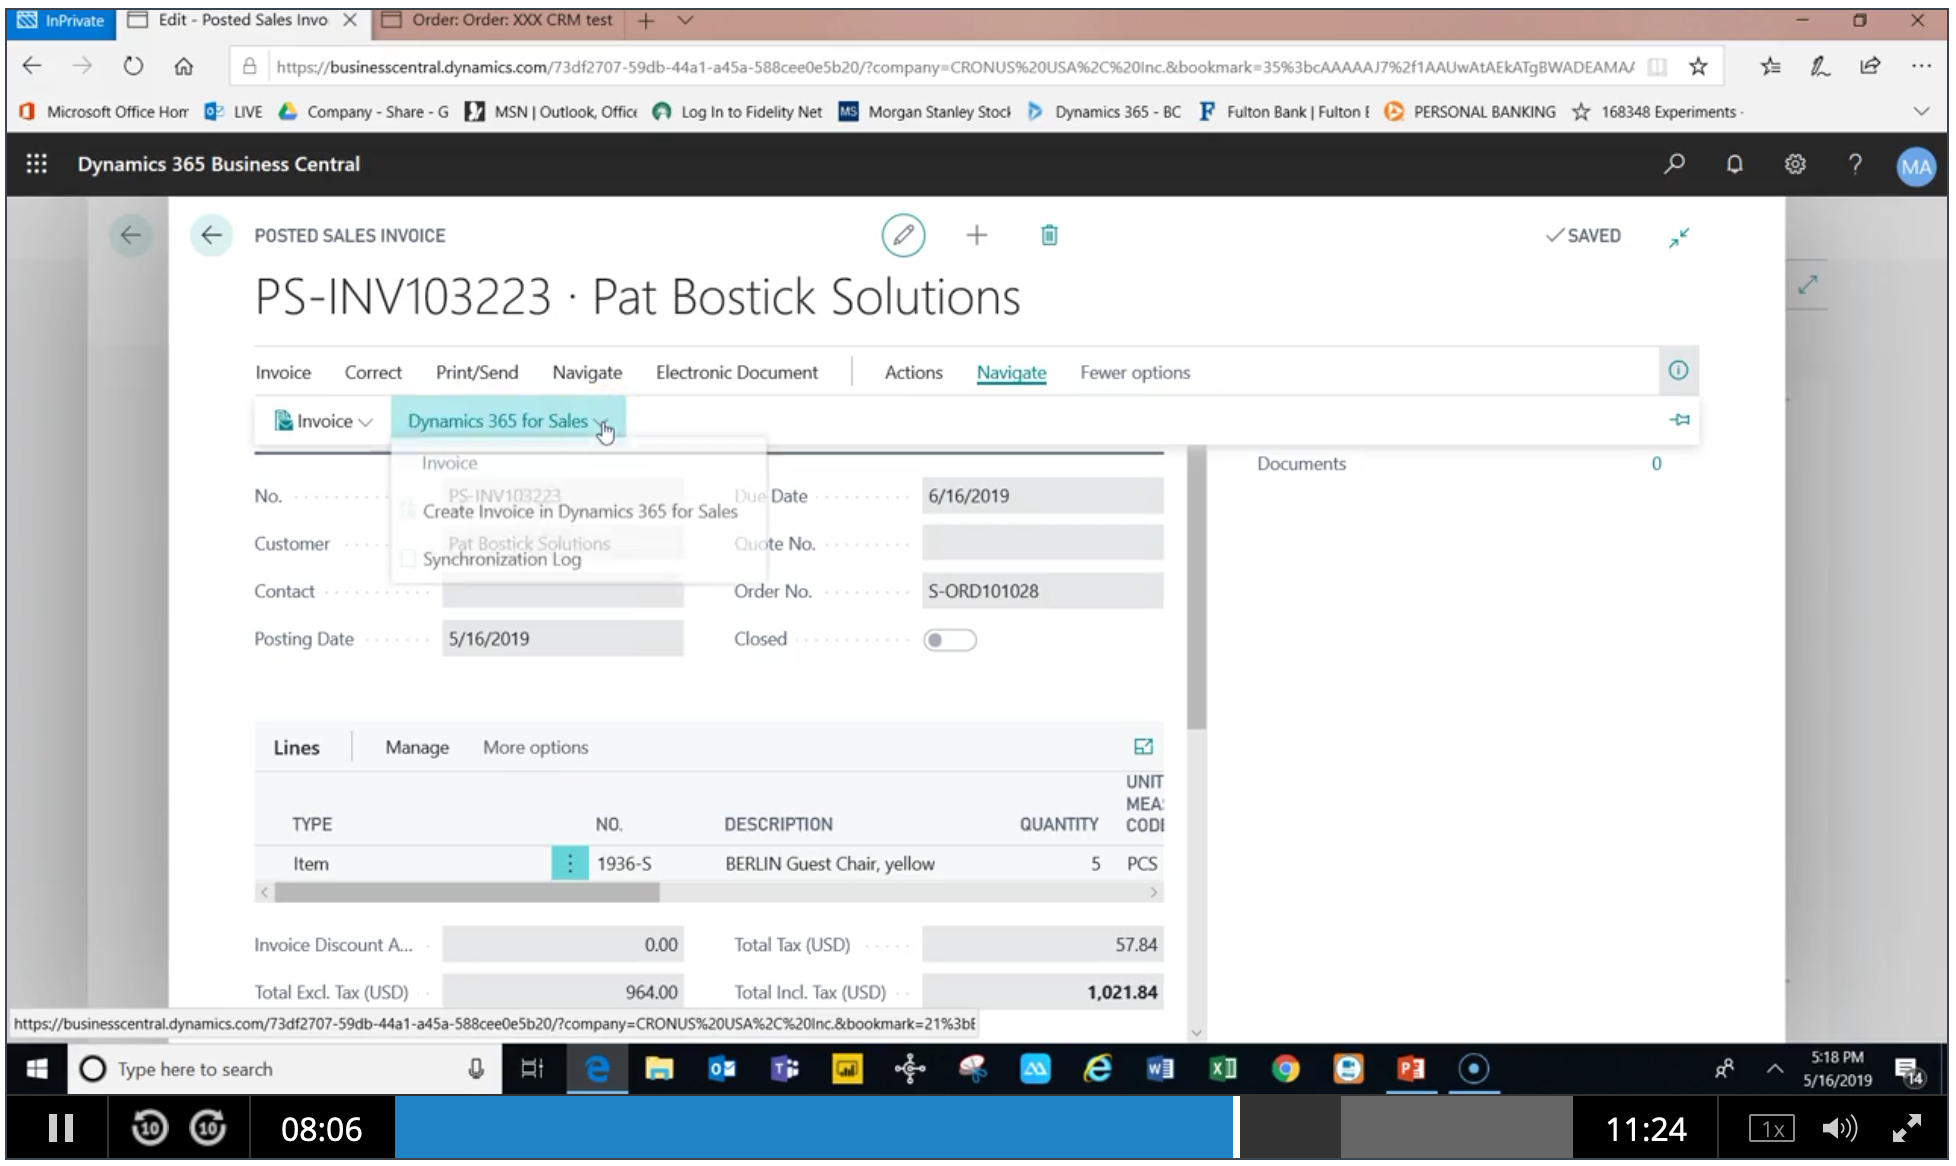The height and width of the screenshot is (1166, 1956).
Task: Open the notifications bell
Action: (1735, 164)
